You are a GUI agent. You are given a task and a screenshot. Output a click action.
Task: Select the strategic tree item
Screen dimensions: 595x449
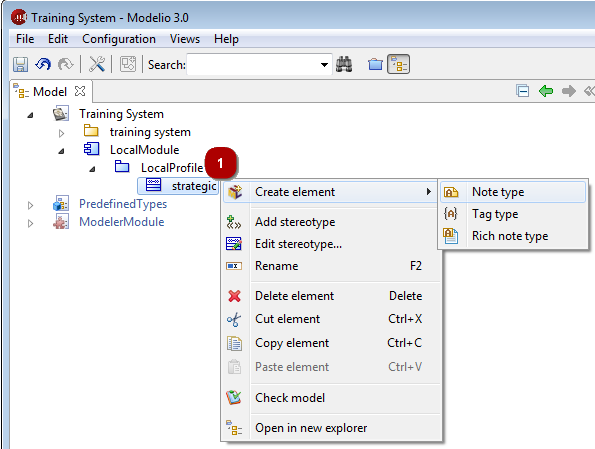pyautogui.click(x=178, y=186)
